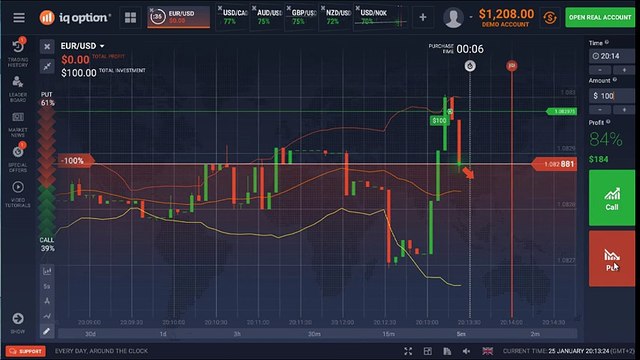Click the red expiration flag marker

pos(511,66)
